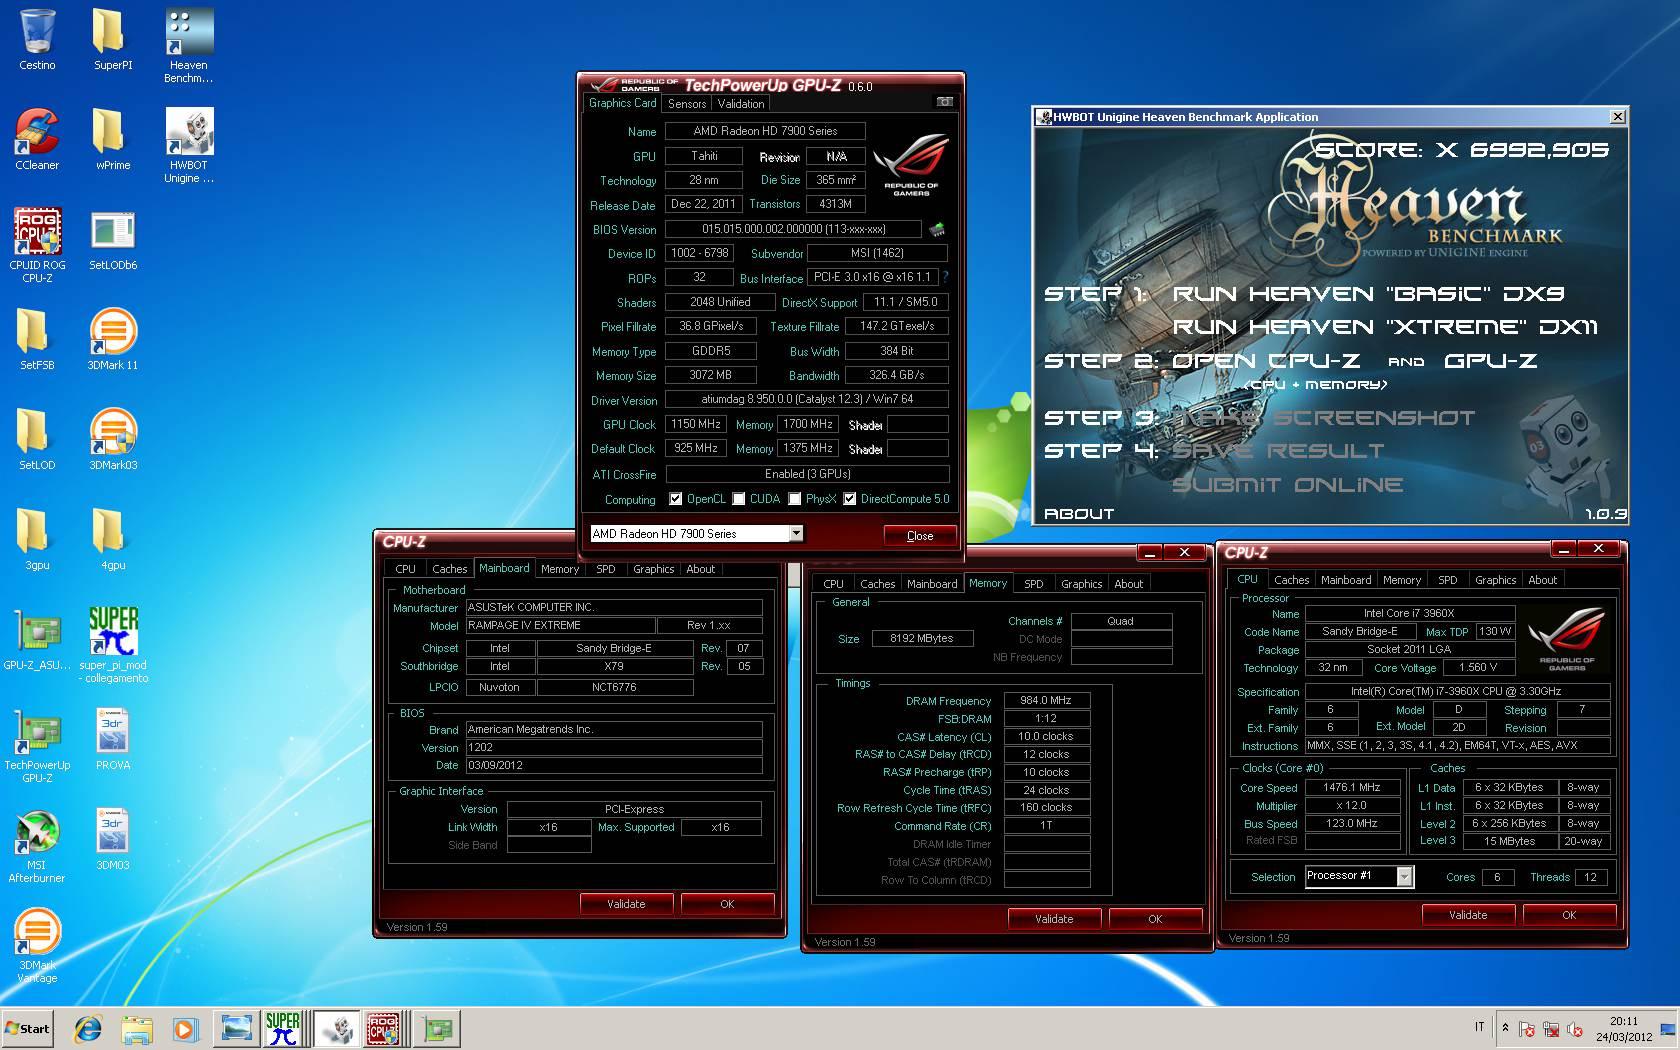This screenshot has height=1050, width=1680.
Task: Click Close button in GPU-Z
Action: [x=920, y=536]
